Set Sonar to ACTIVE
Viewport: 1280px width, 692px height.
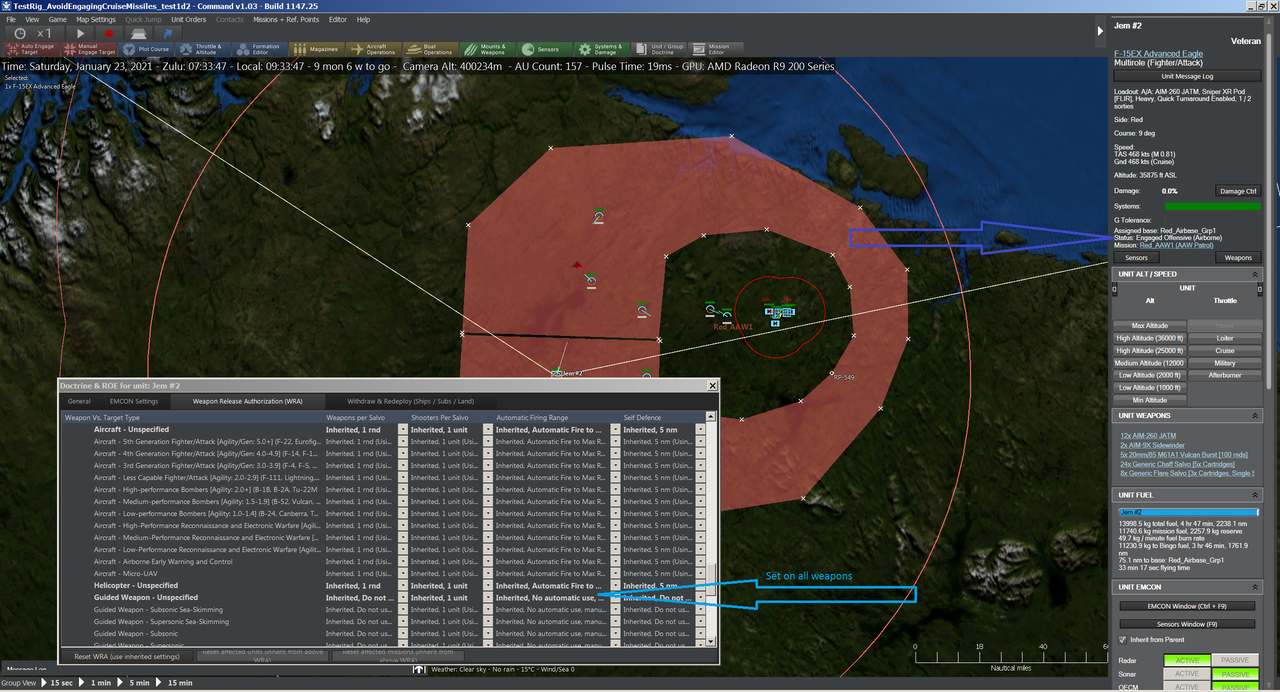(1186, 674)
